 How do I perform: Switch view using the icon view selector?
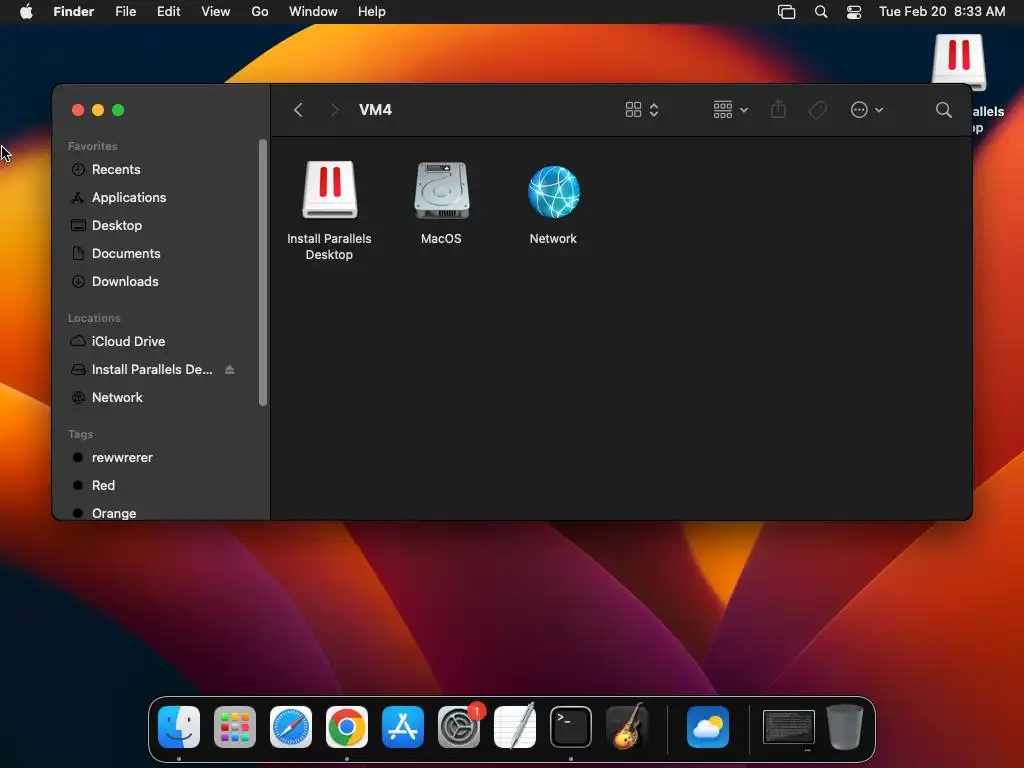[x=642, y=110]
